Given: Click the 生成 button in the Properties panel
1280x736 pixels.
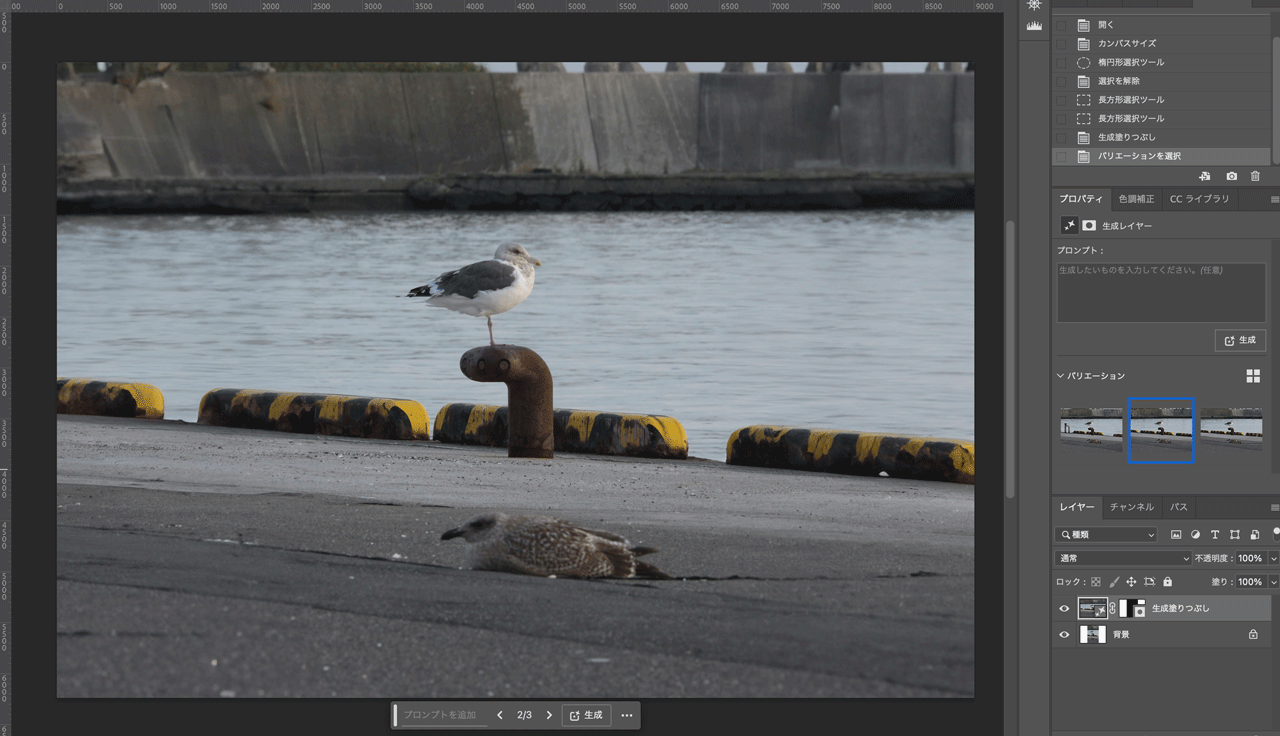Looking at the screenshot, I should pos(1240,340).
